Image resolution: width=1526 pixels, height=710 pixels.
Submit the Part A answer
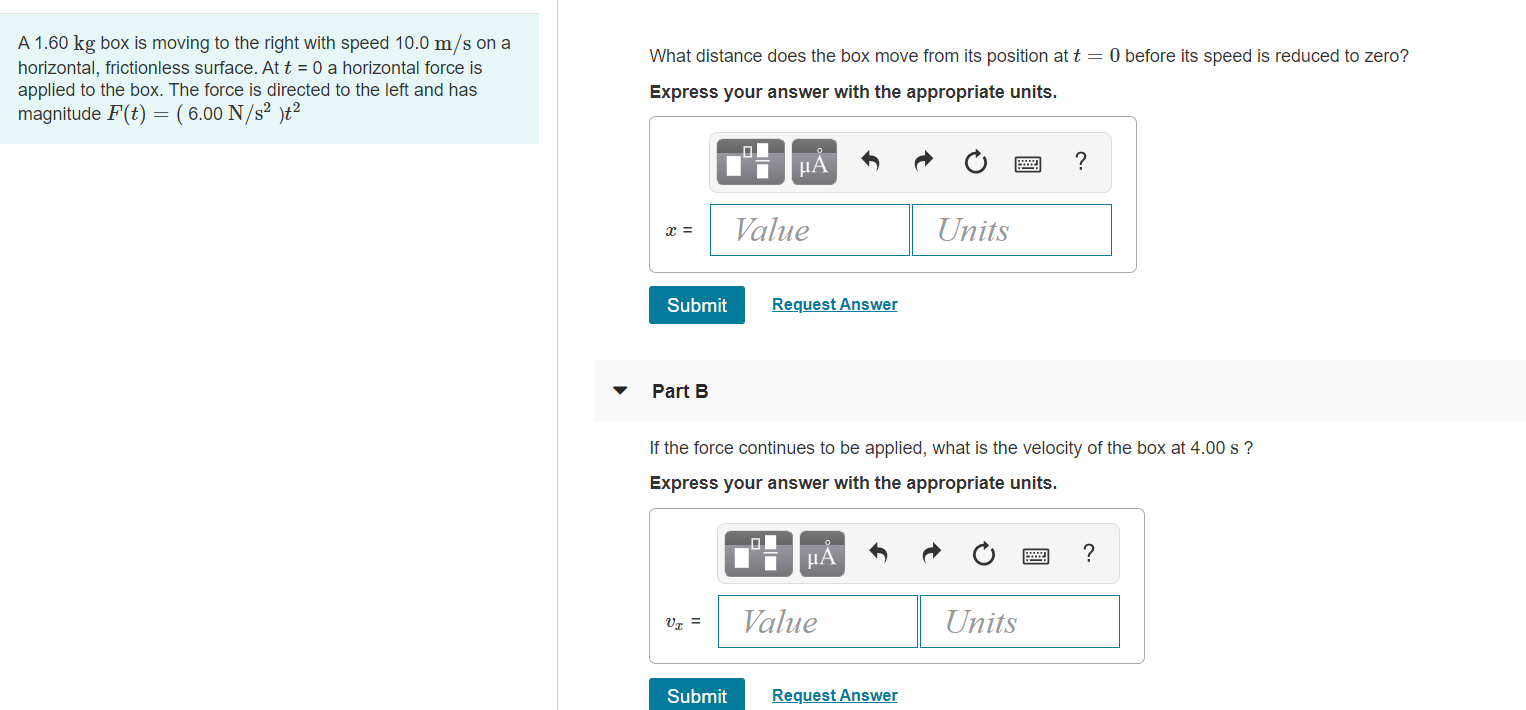[696, 304]
